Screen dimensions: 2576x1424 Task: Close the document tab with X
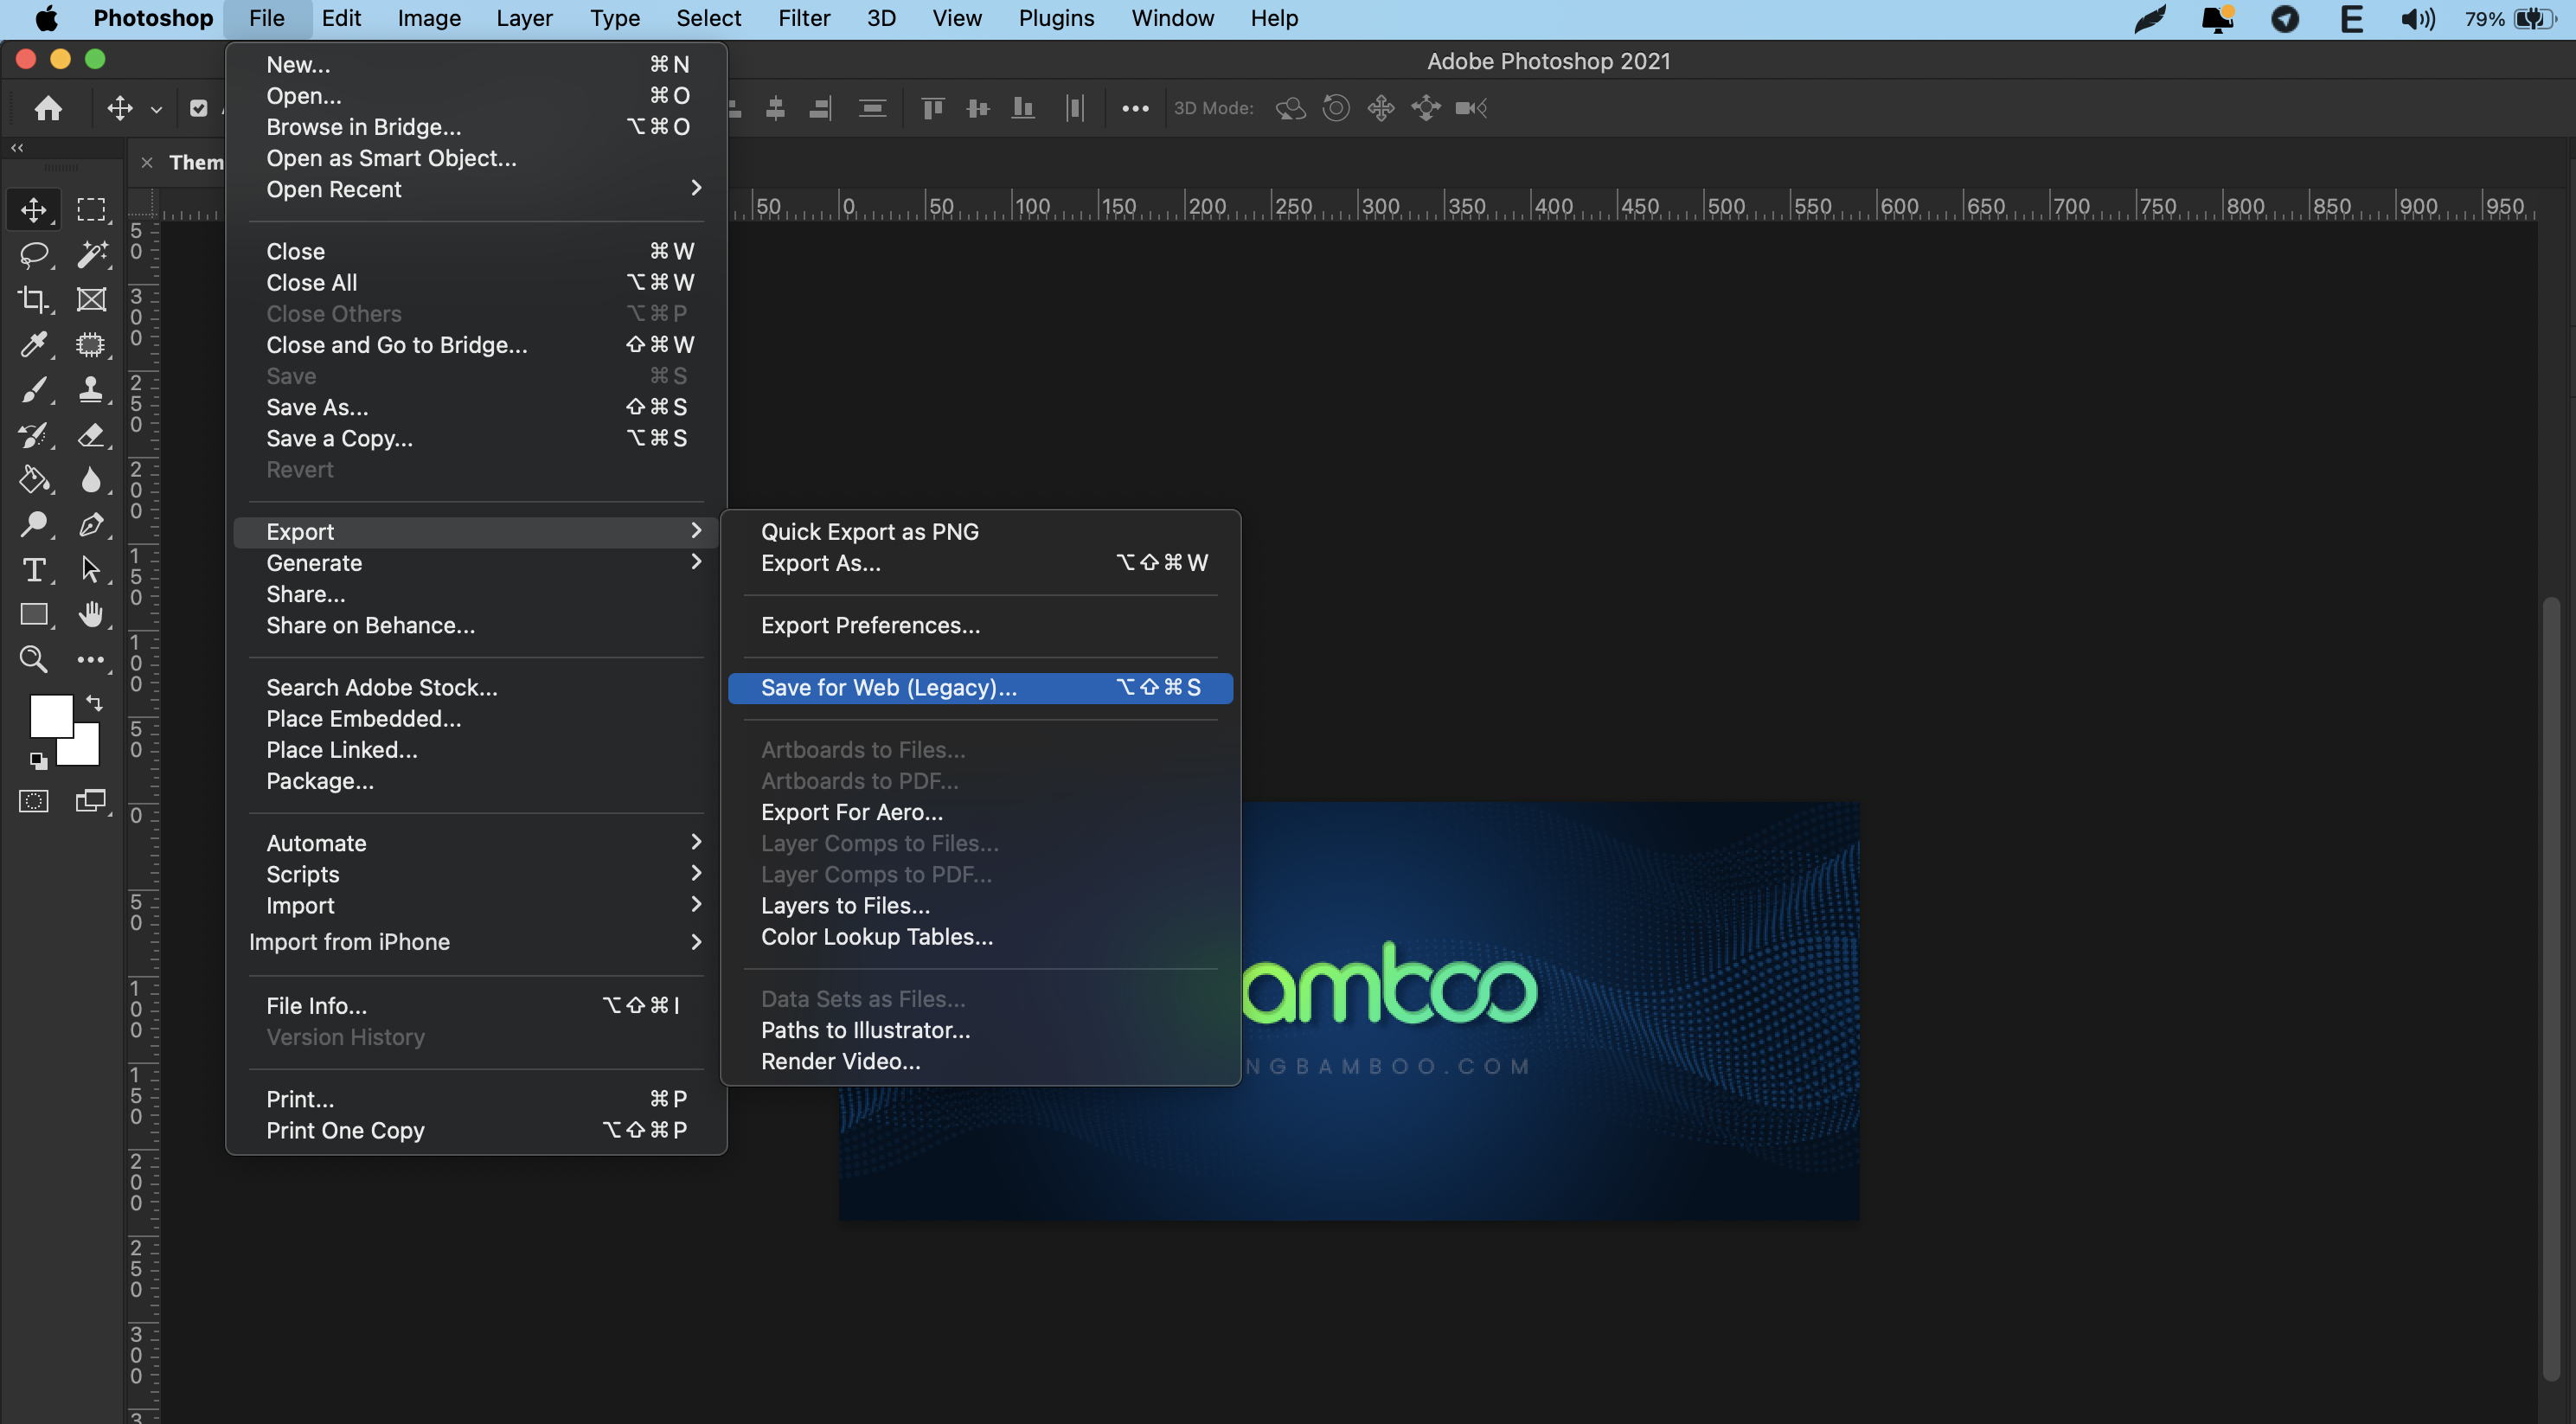pyautogui.click(x=147, y=162)
